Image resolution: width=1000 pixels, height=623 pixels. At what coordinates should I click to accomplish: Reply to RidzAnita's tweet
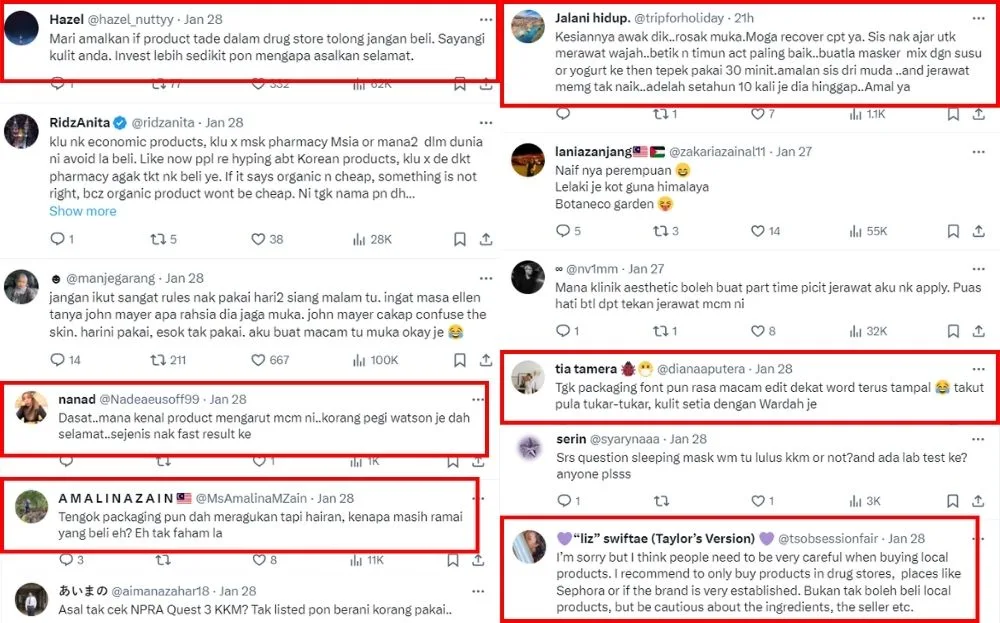(x=57, y=239)
